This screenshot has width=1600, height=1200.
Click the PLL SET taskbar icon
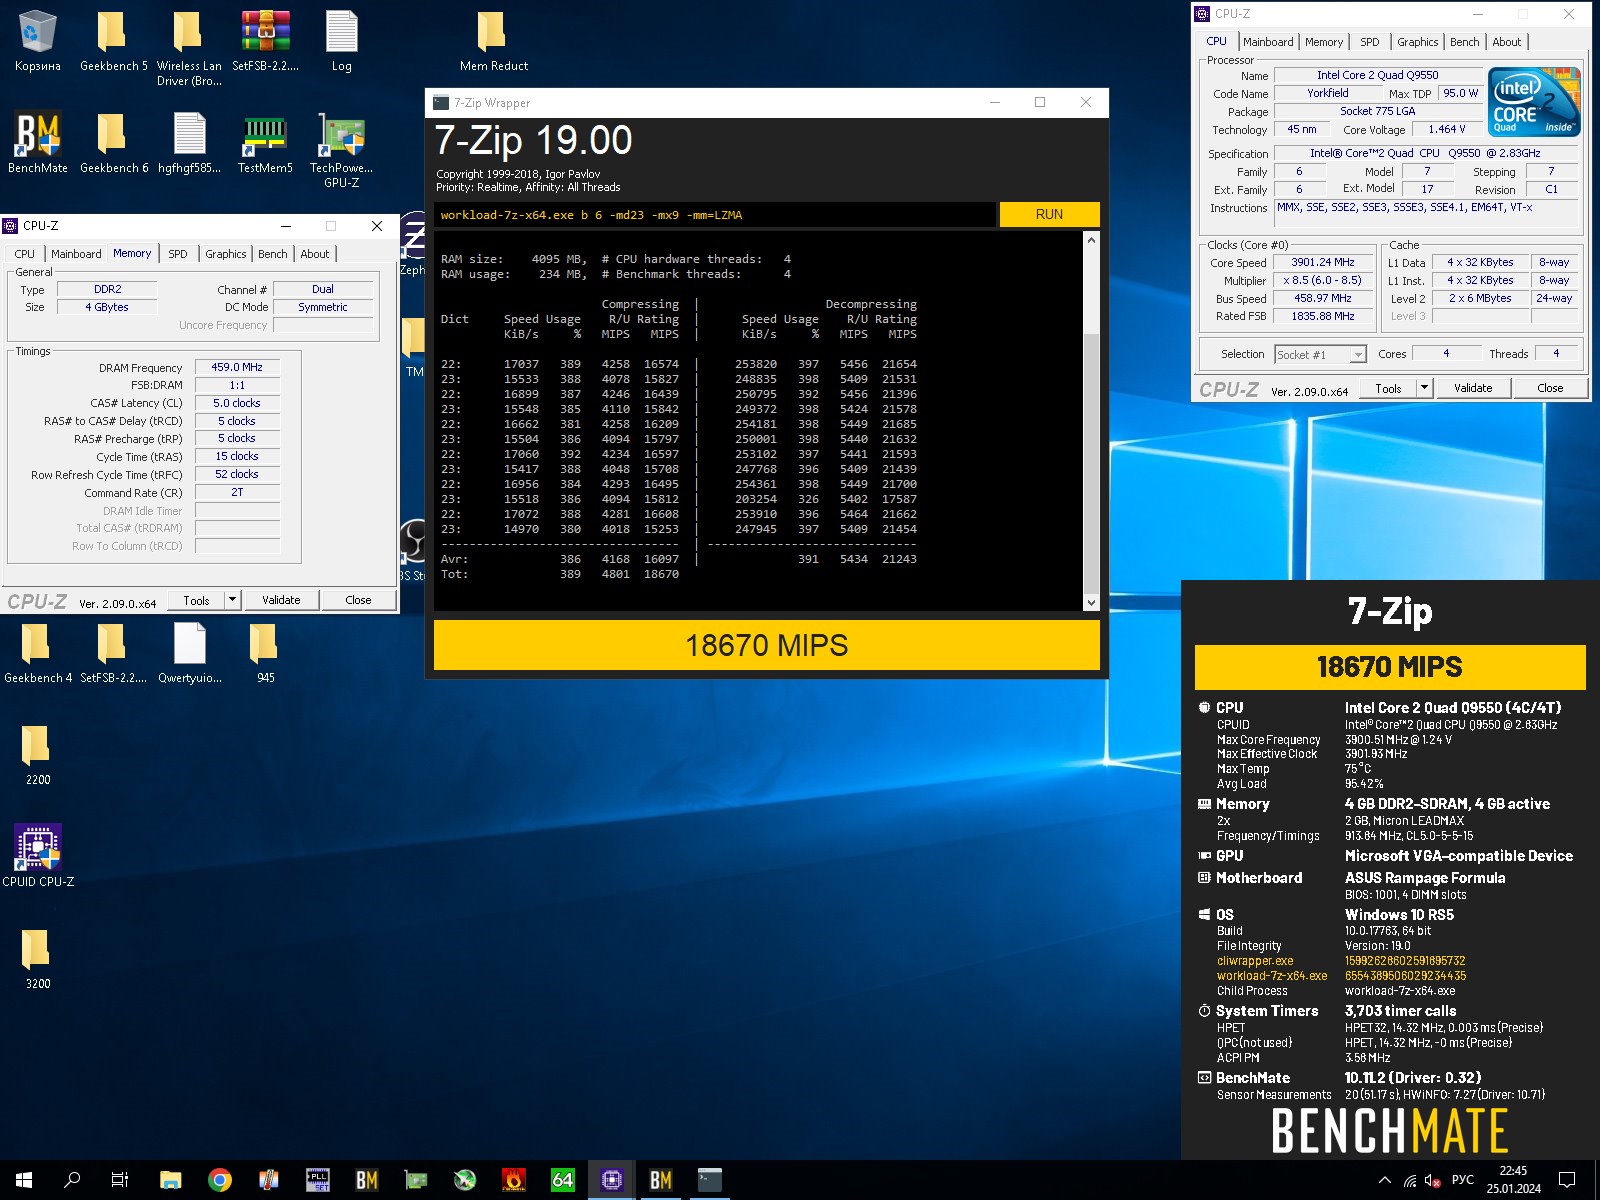(x=318, y=1180)
